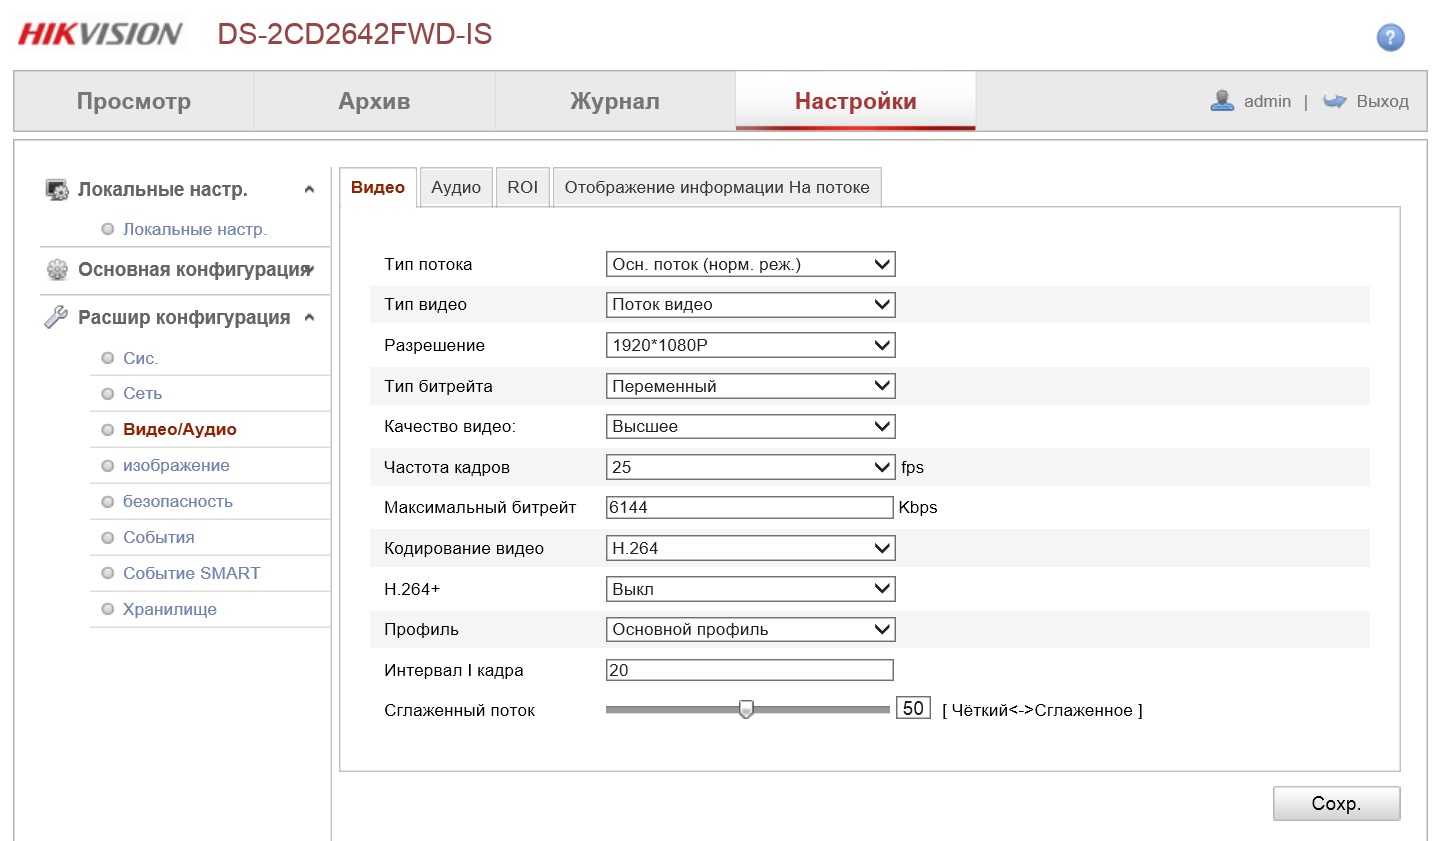Screen dimensions: 1449x841
Task: Click the gear icon for basic configuration
Action: click(x=57, y=270)
